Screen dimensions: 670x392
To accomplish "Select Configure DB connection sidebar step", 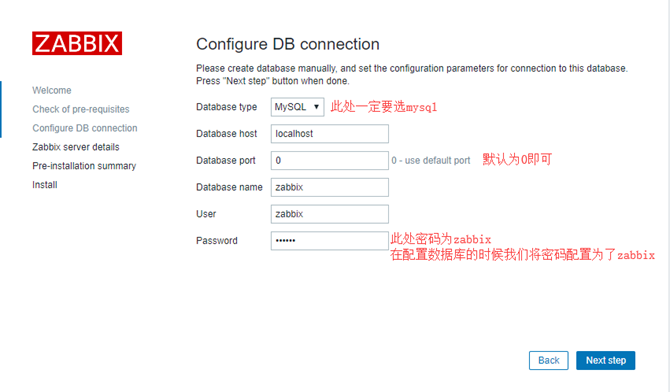I will (x=85, y=128).
